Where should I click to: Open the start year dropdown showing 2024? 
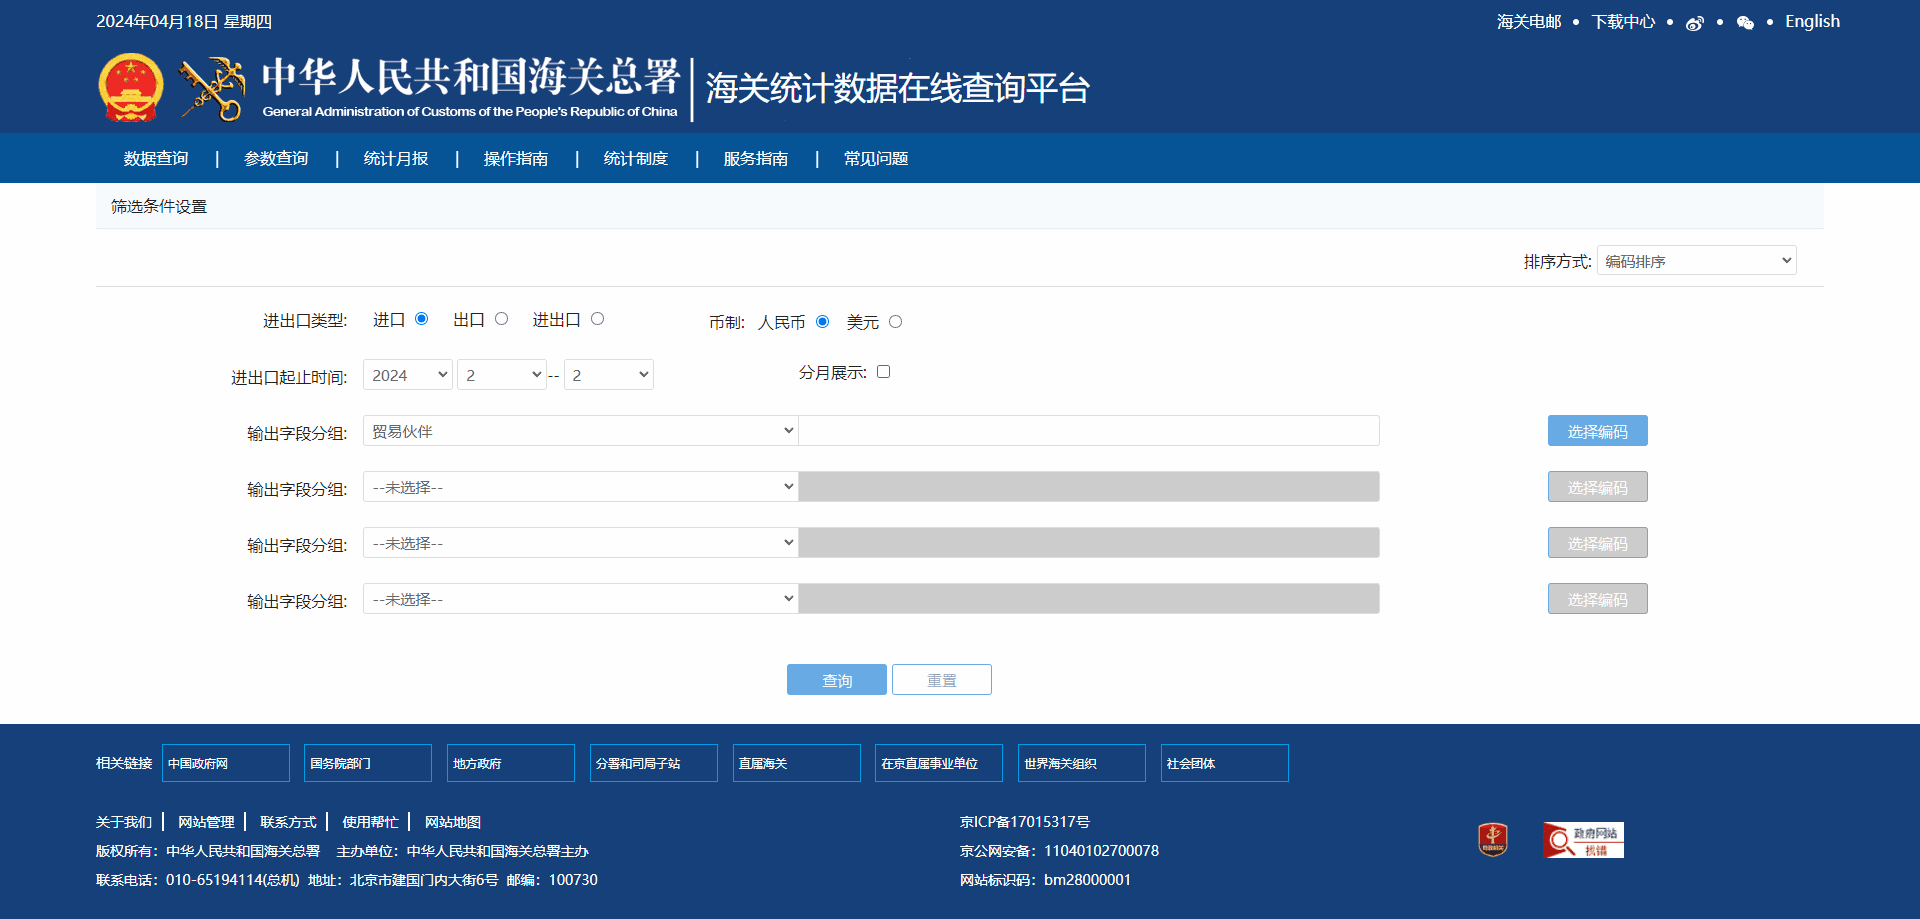click(407, 374)
